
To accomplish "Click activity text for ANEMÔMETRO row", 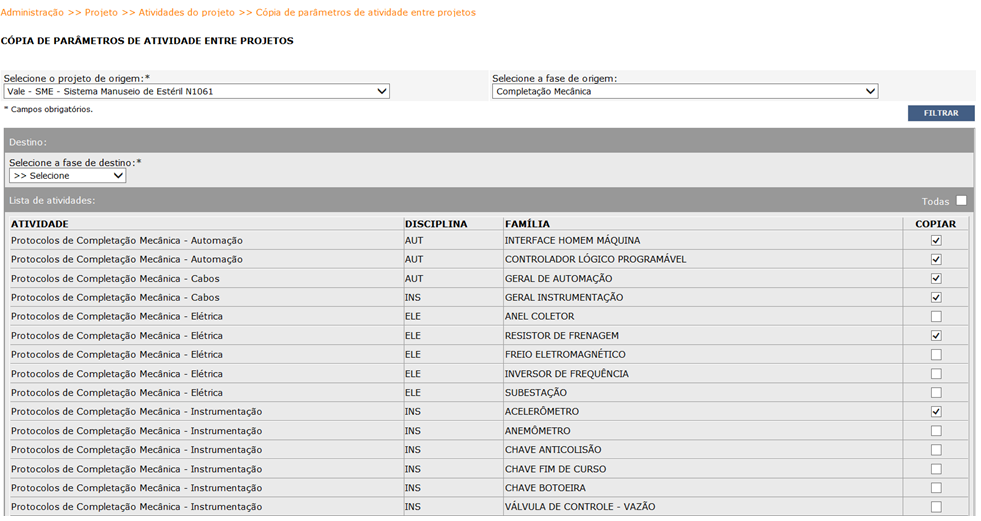I will [x=136, y=431].
